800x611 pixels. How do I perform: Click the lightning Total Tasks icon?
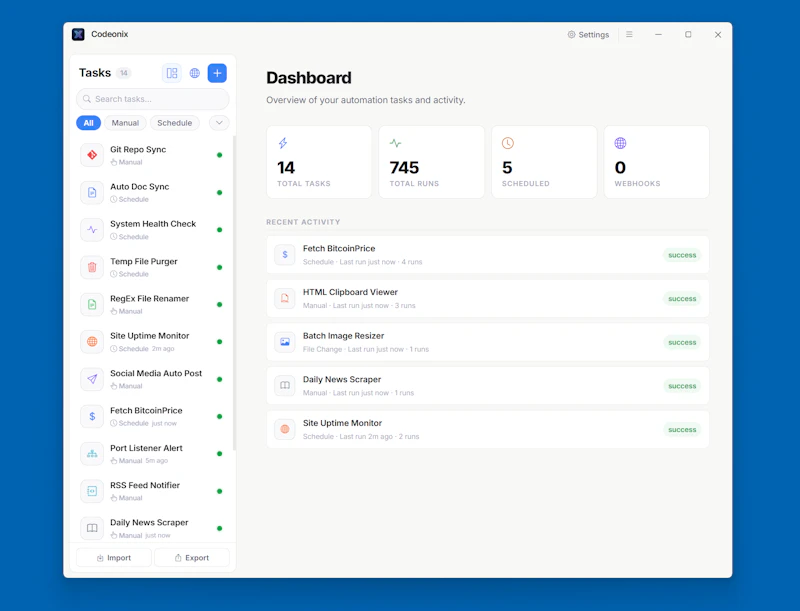pyautogui.click(x=283, y=143)
